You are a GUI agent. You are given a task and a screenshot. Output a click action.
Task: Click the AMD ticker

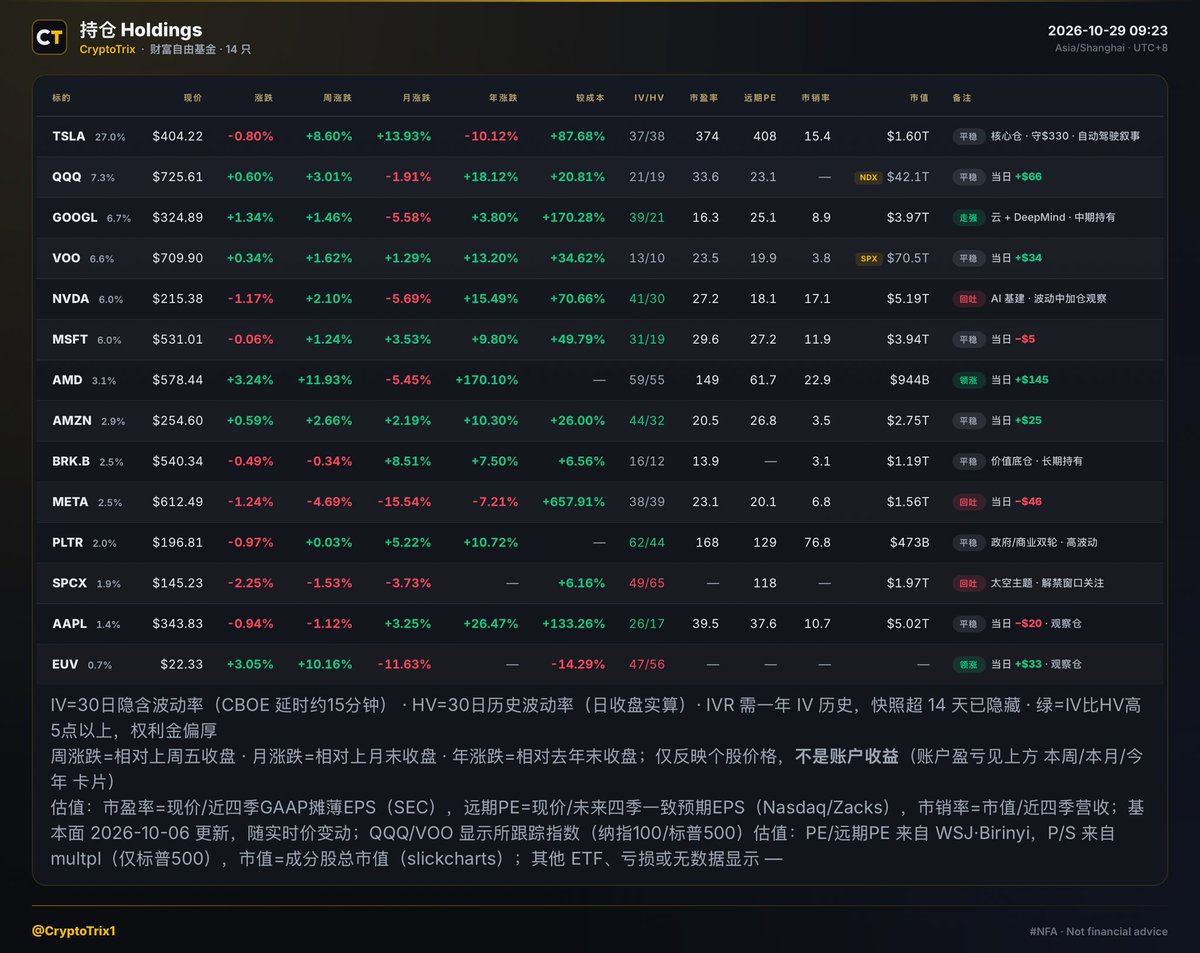pyautogui.click(x=67, y=380)
